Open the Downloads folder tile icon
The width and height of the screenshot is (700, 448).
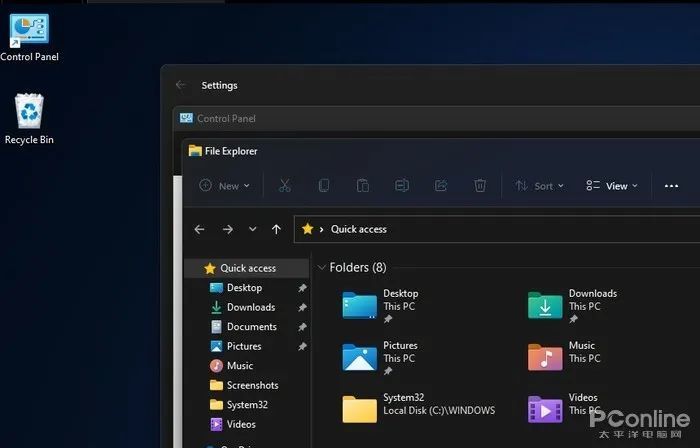(545, 306)
